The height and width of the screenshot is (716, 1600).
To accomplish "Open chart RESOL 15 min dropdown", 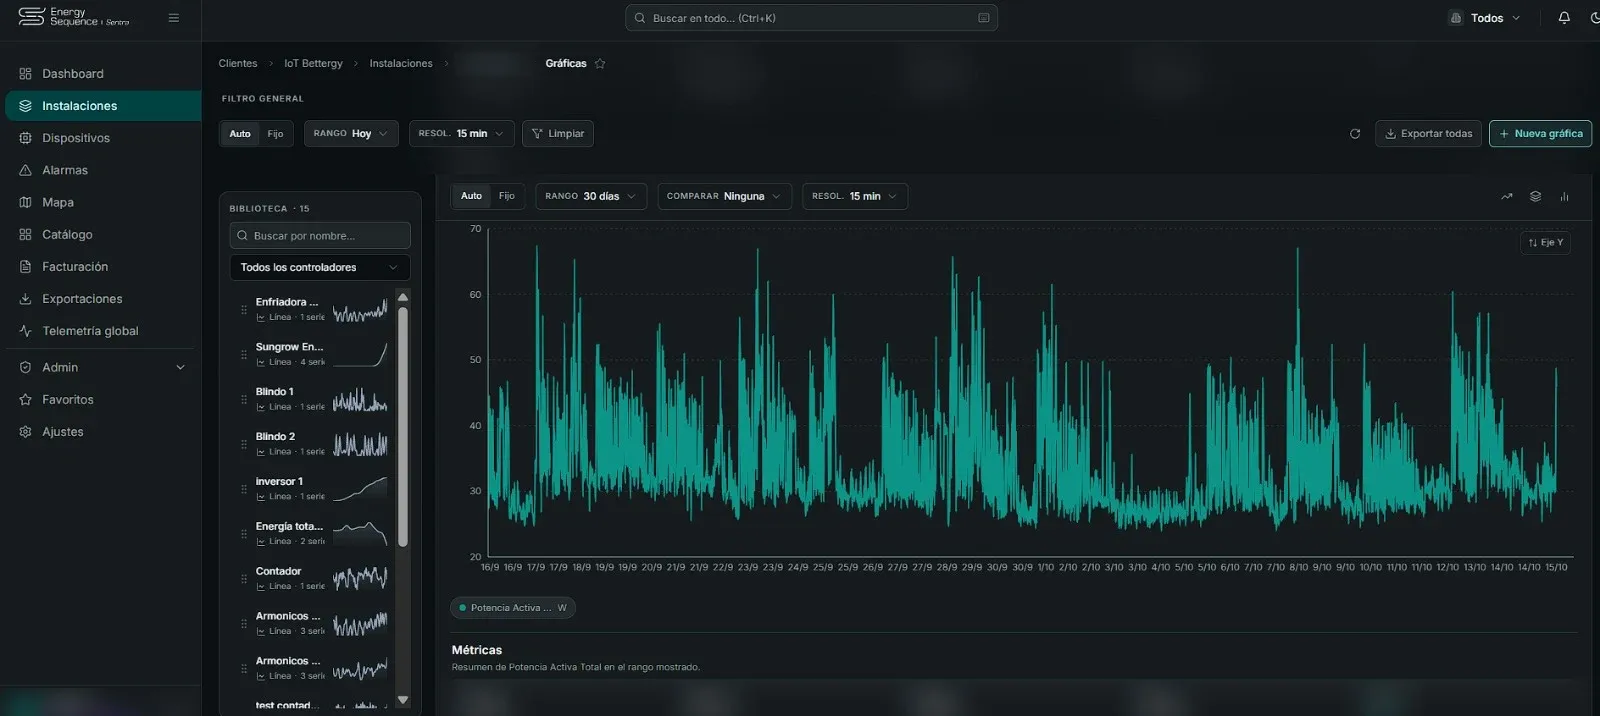I will point(855,197).
